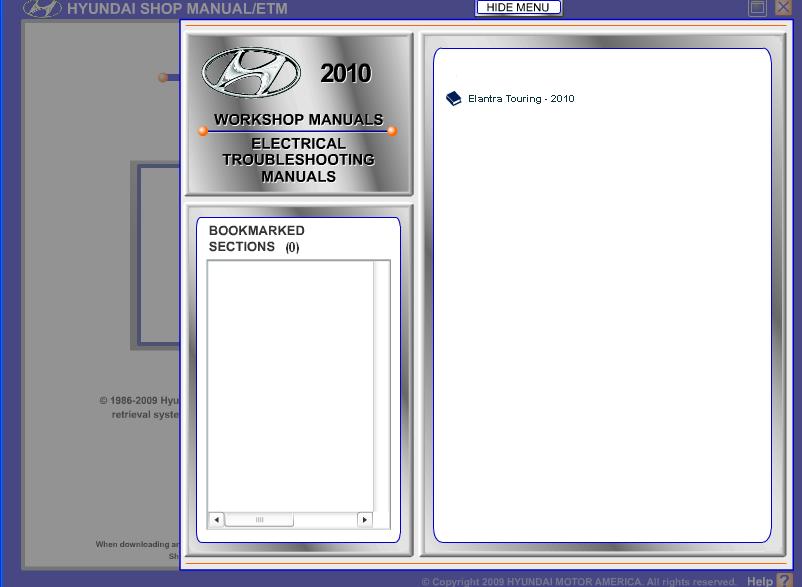802x587 pixels.
Task: Select WORKSHOP MANUALS section
Action: click(299, 119)
